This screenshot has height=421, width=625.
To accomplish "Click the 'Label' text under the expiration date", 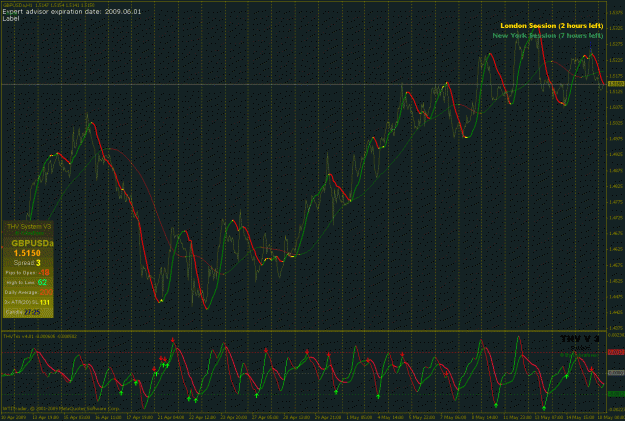I will click(x=11, y=18).
